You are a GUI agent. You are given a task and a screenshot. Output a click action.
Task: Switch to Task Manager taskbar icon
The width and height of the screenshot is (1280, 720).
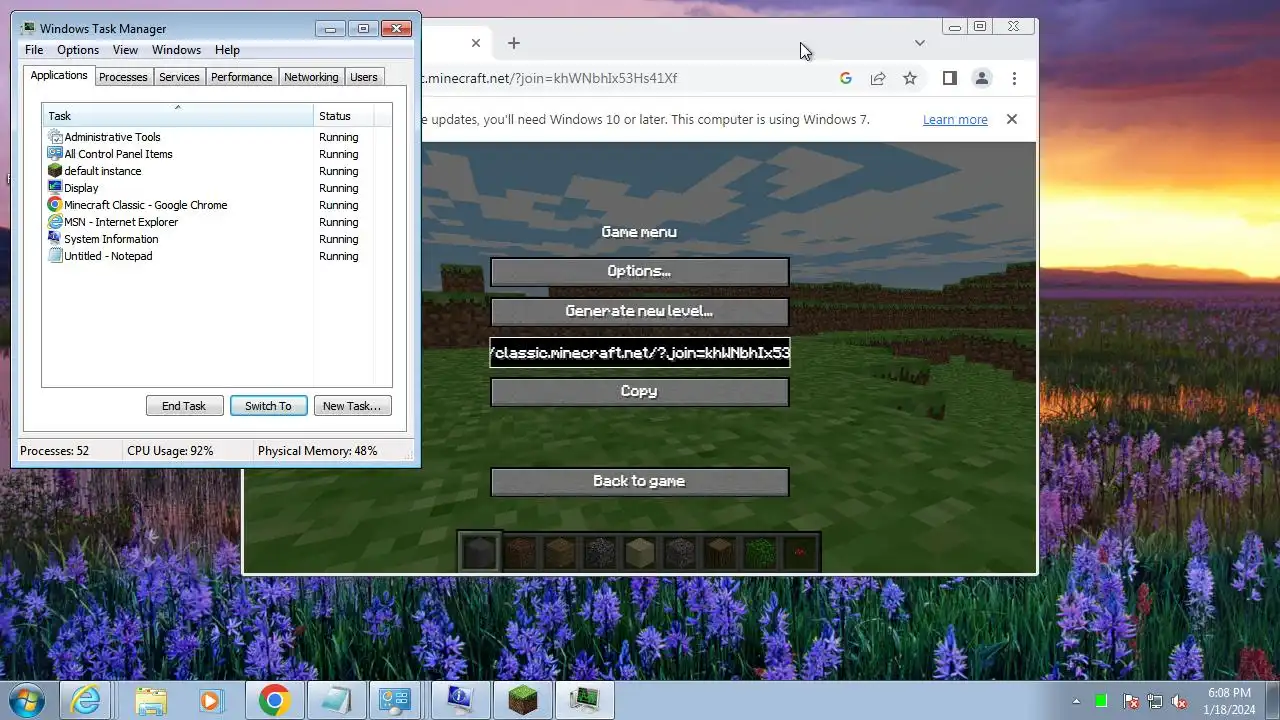[x=584, y=700]
